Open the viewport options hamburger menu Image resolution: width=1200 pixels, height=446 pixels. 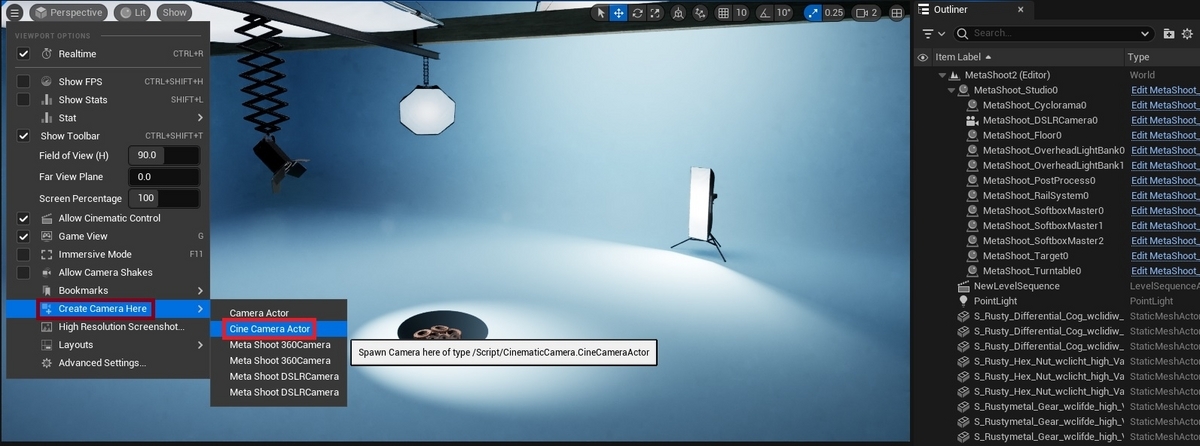(14, 13)
